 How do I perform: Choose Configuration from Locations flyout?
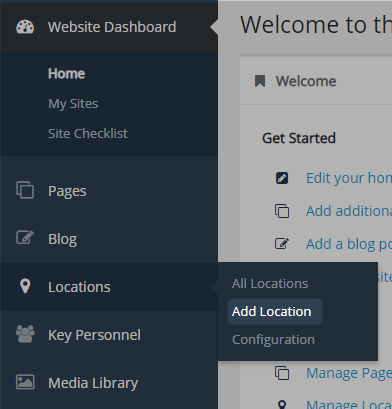pyautogui.click(x=273, y=340)
